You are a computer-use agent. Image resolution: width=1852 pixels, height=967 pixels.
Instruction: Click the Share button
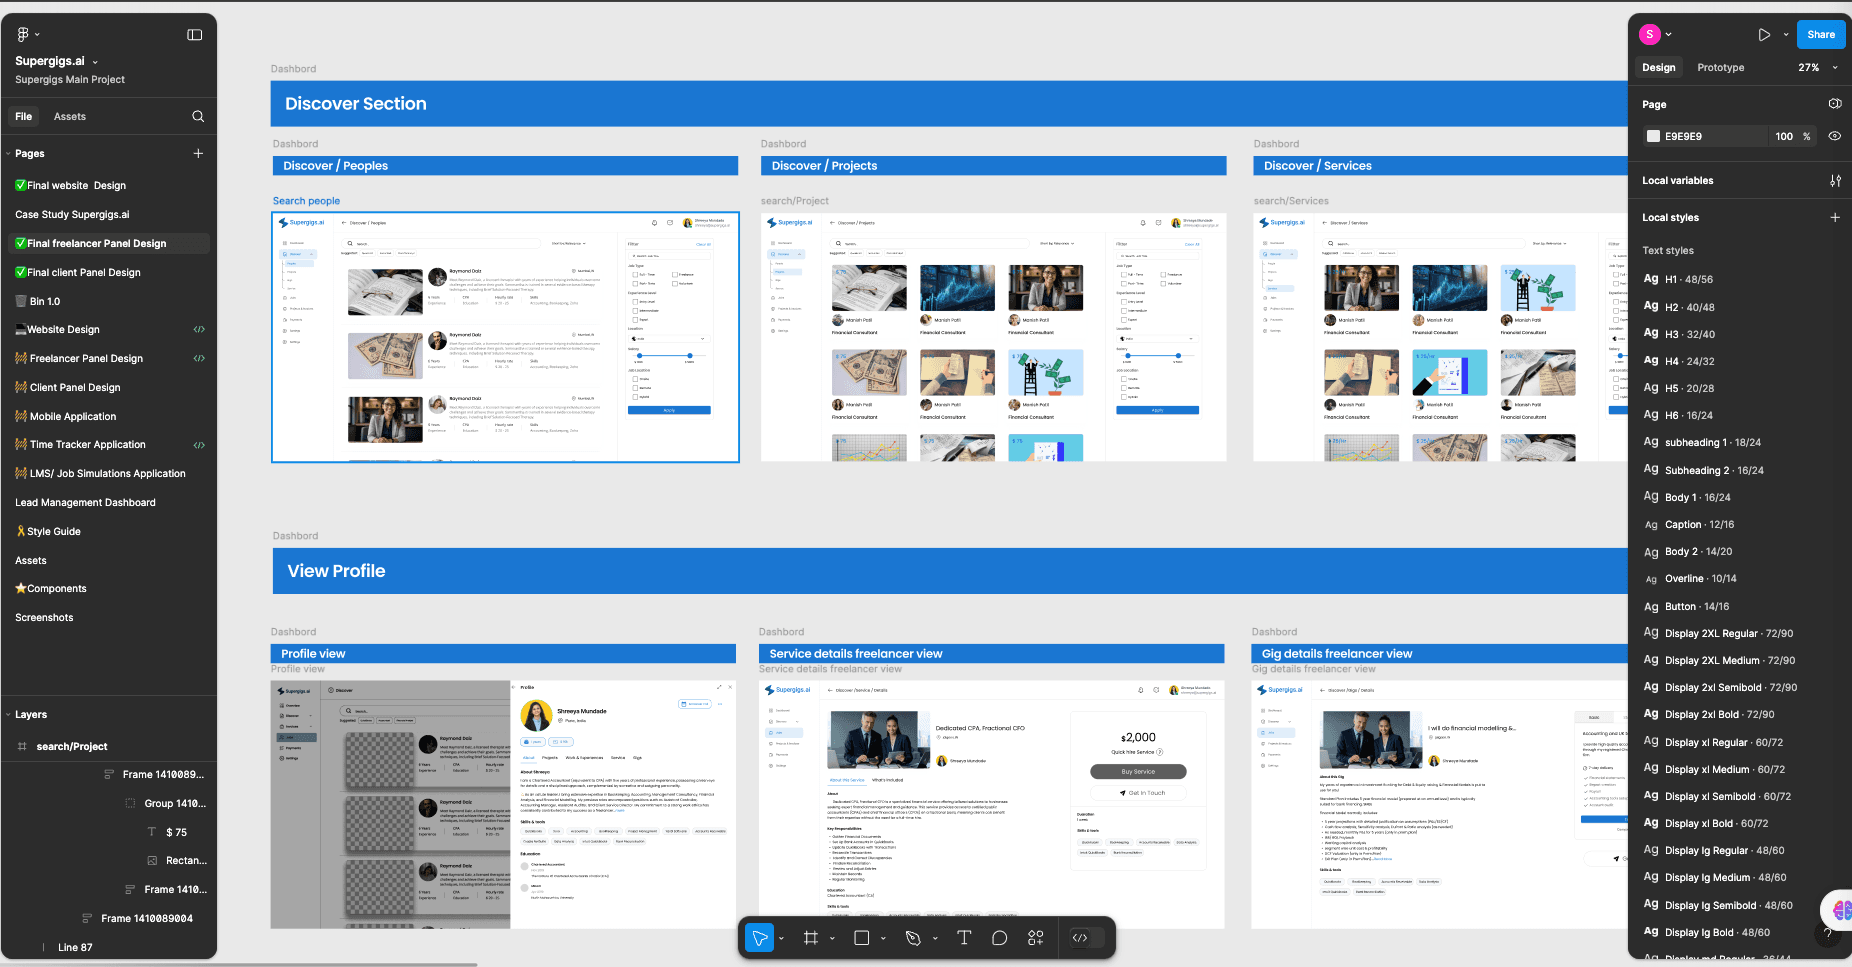point(1821,34)
